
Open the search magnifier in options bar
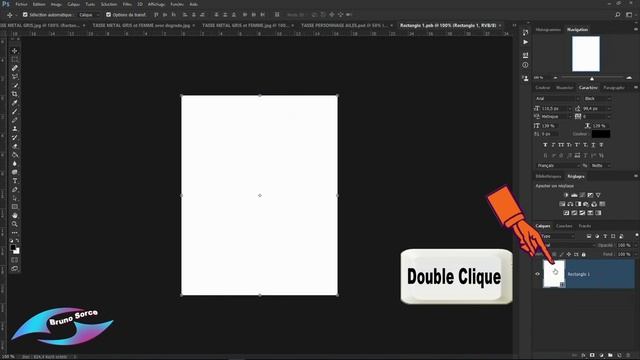tap(618, 15)
